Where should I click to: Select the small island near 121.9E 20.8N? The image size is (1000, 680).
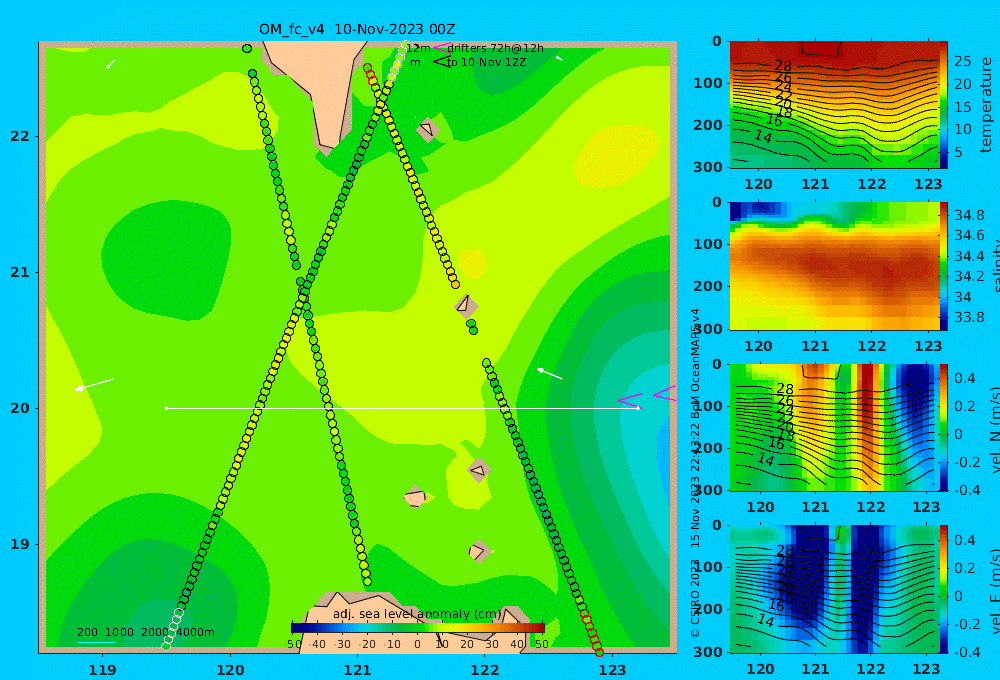[466, 305]
